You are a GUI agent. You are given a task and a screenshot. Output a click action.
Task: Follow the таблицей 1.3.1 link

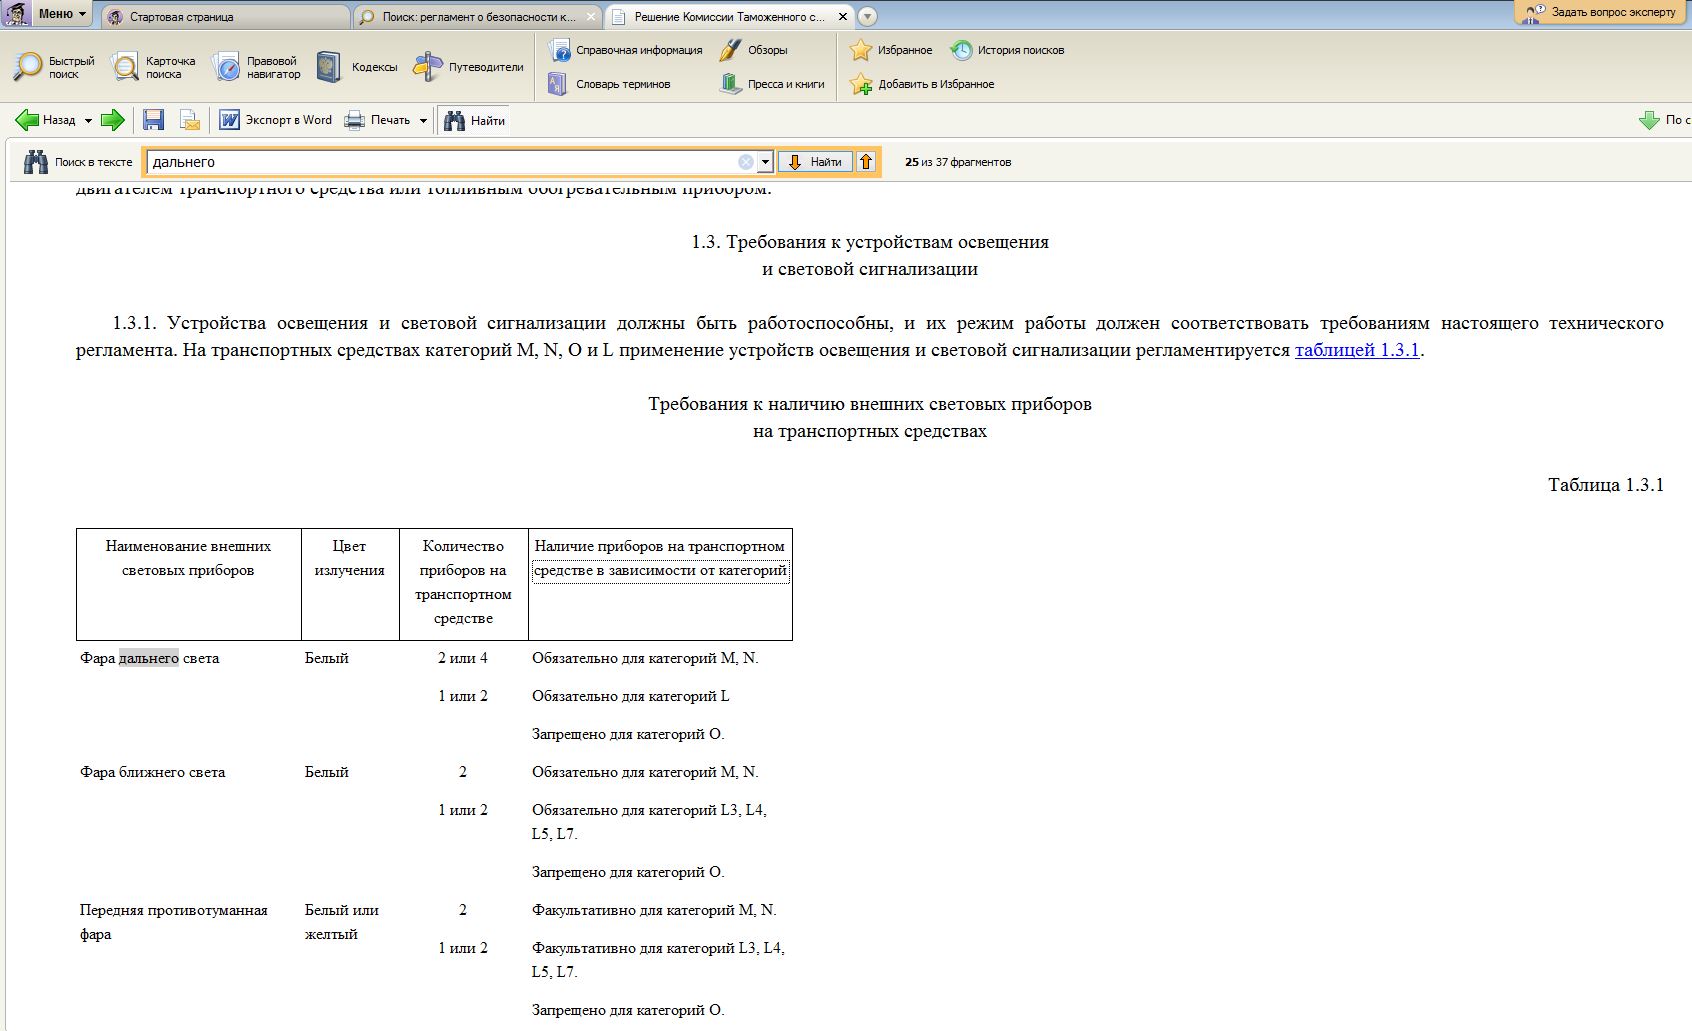[x=1357, y=350]
